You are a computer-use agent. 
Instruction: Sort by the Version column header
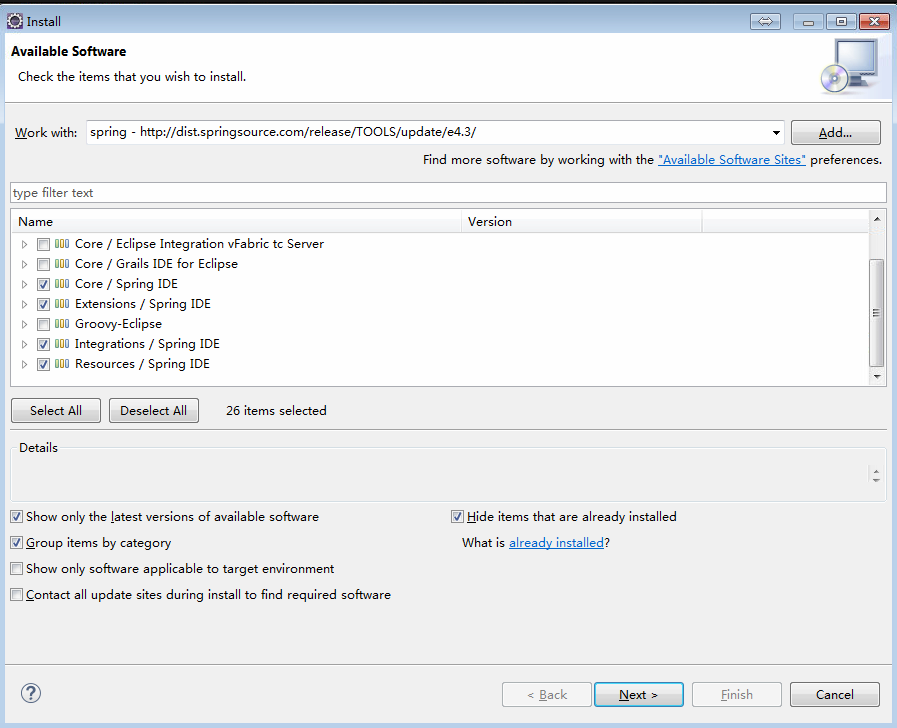pos(582,221)
